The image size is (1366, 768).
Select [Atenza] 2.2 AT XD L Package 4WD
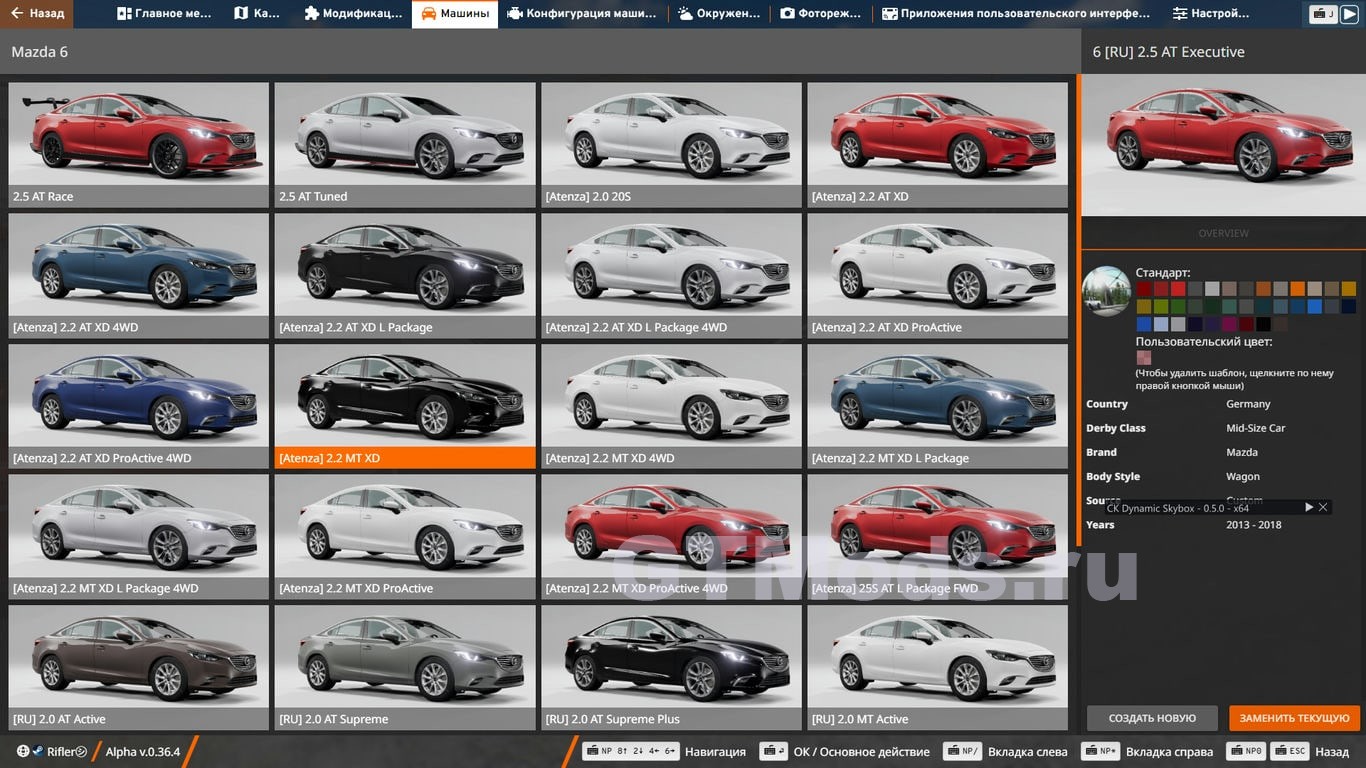pyautogui.click(x=671, y=275)
